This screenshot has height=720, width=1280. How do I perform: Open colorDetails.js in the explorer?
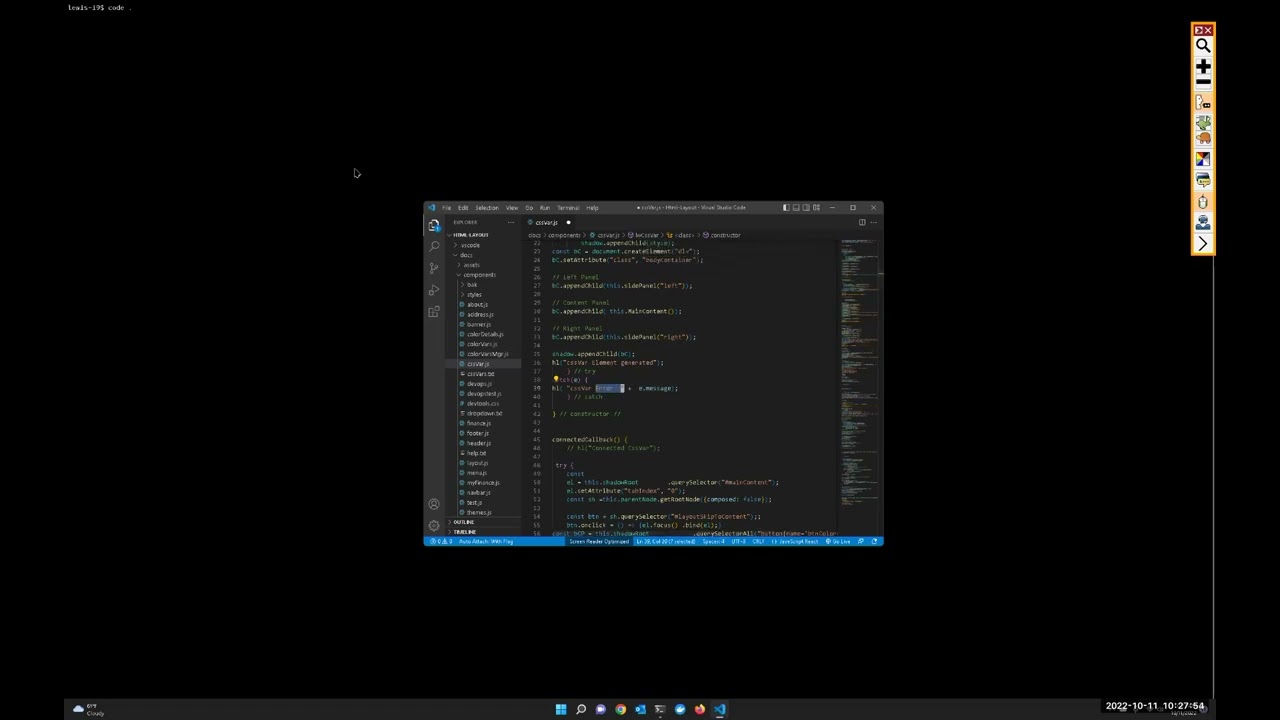click(x=485, y=335)
